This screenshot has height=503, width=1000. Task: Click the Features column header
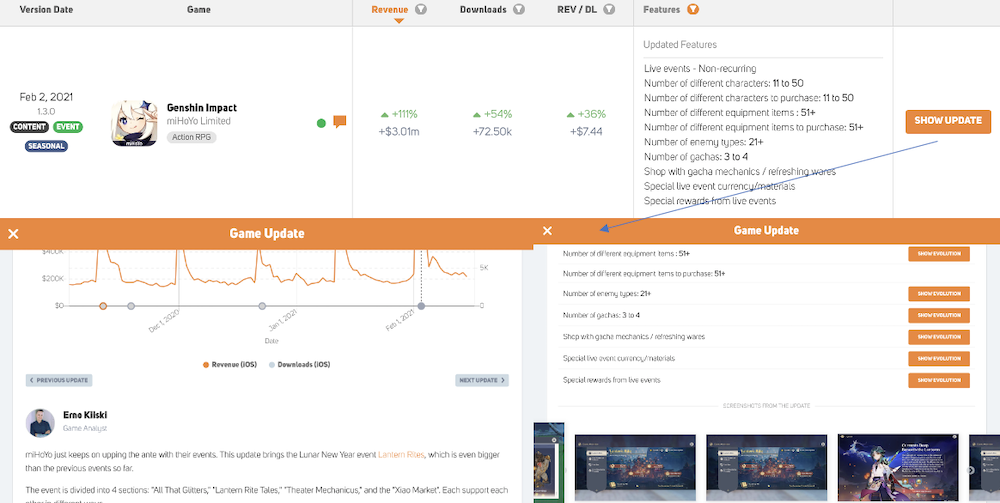661,10
